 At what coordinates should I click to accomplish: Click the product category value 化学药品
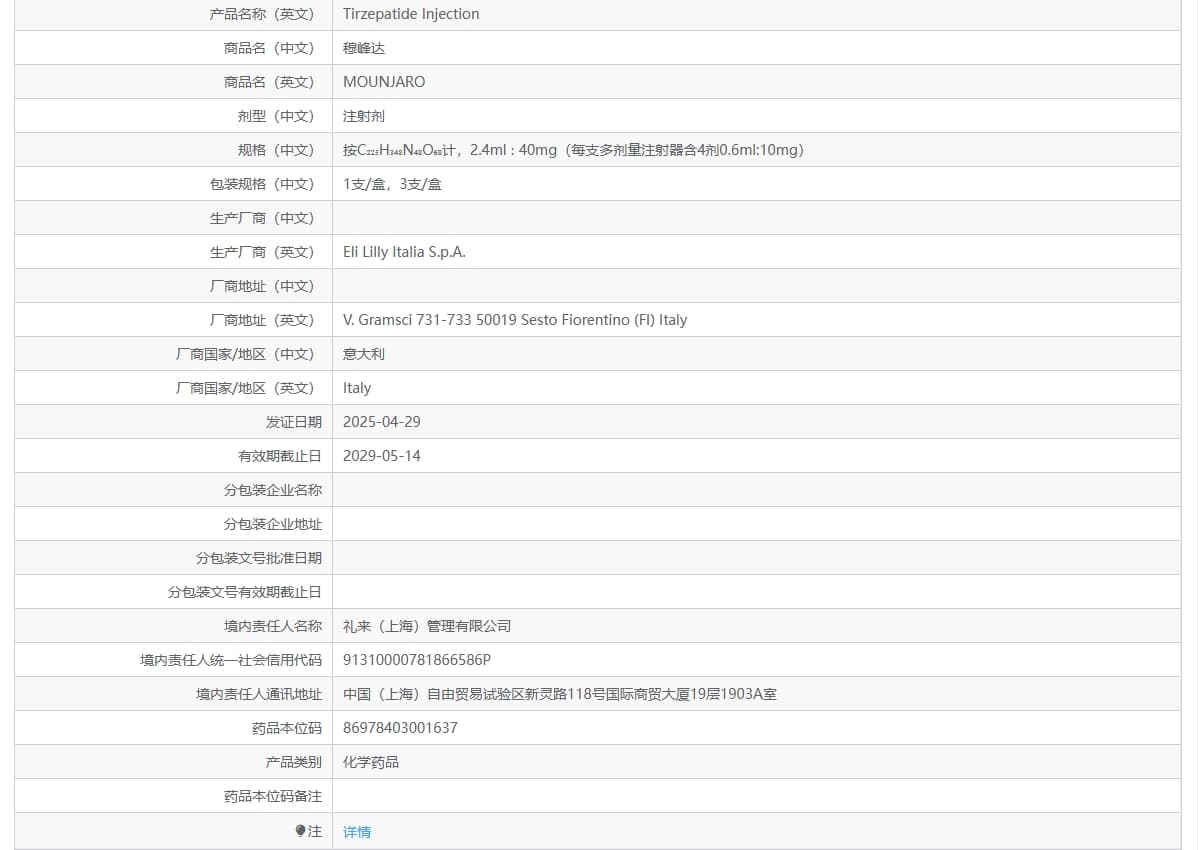pos(371,762)
